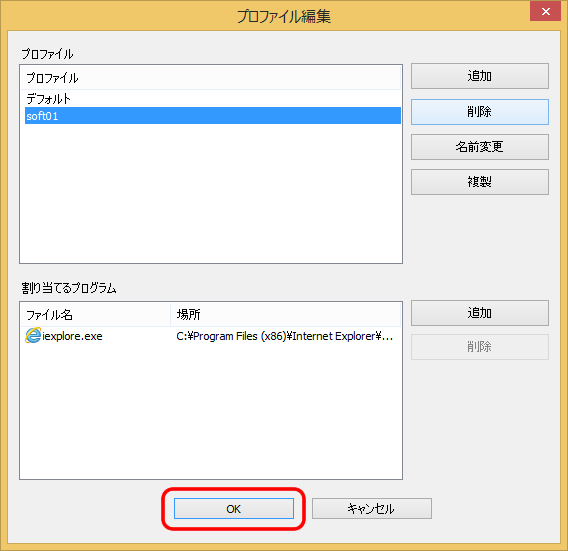
Task: Select the デフォルト profile
Action: click(x=213, y=99)
